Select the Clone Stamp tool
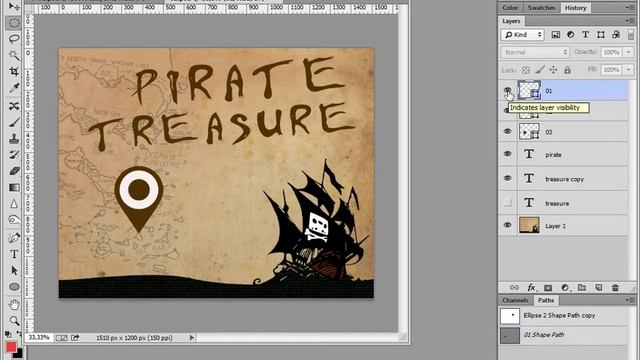Image resolution: width=640 pixels, height=360 pixels. 14,139
